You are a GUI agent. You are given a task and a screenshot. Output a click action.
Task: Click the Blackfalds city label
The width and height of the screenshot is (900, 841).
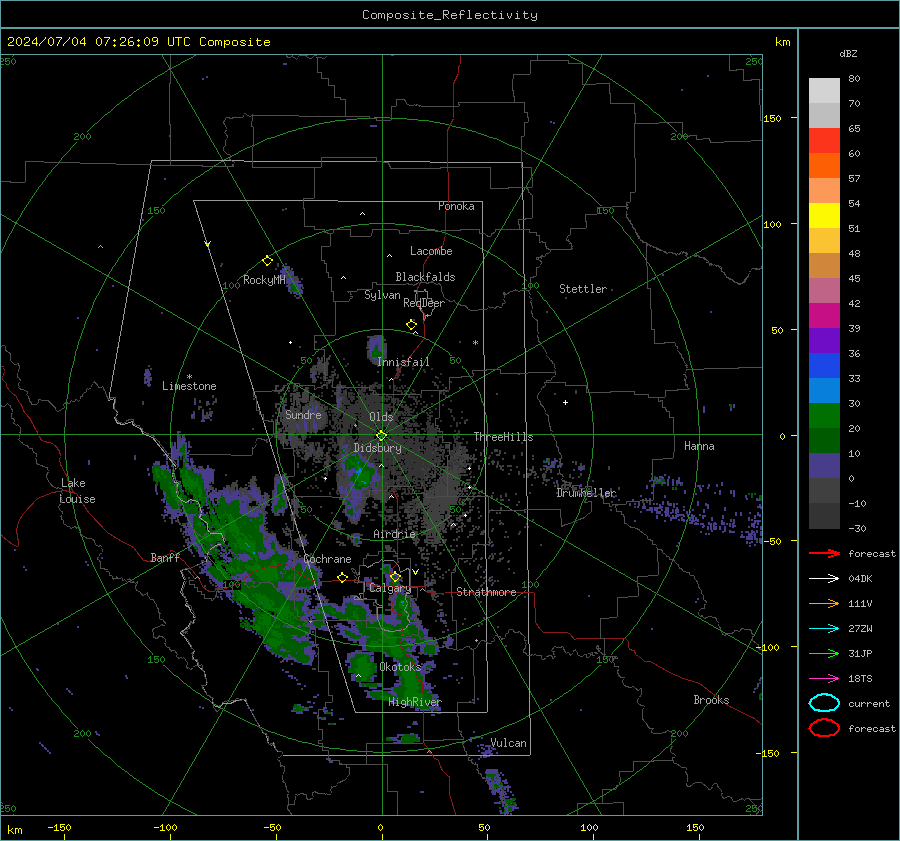point(425,277)
